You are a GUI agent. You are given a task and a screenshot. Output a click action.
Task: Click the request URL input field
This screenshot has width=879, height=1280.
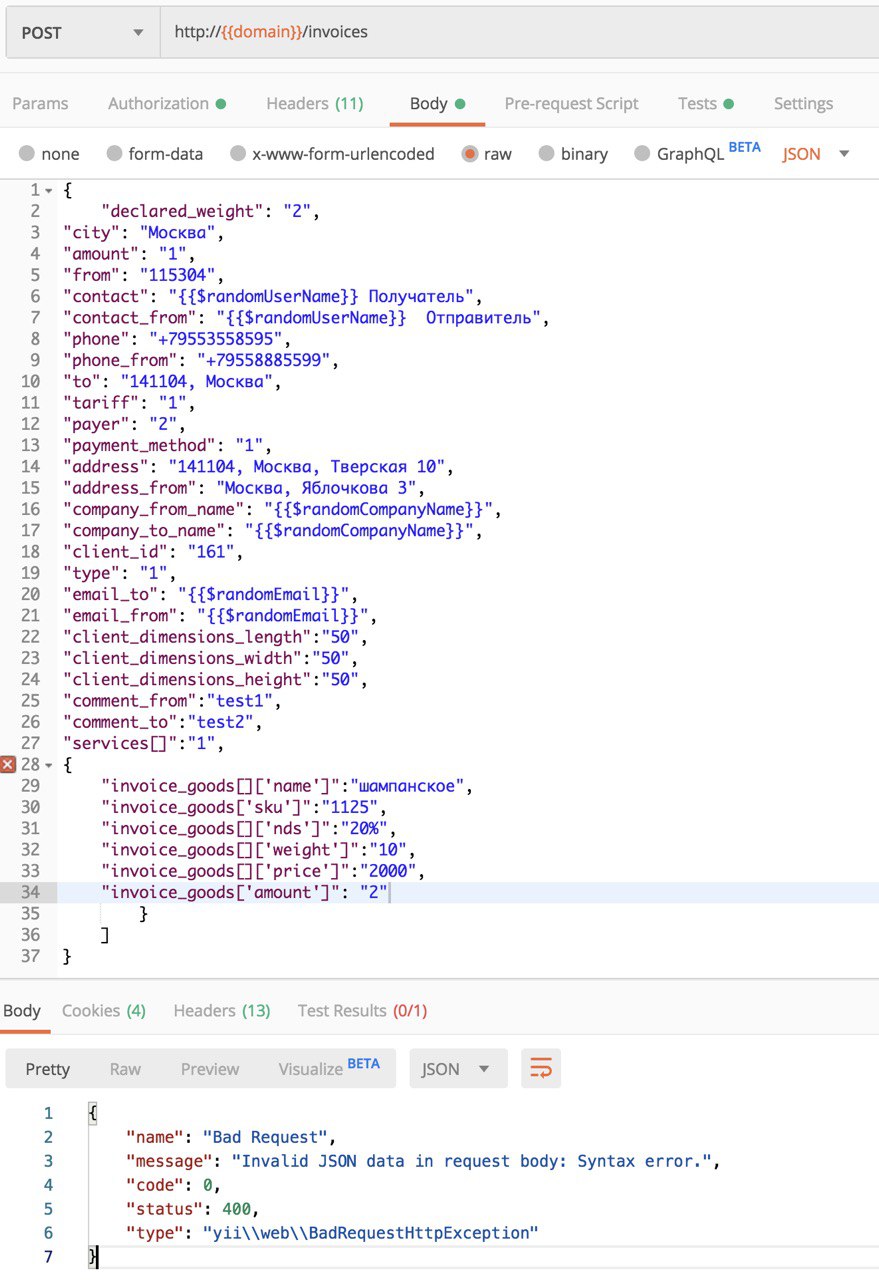519,32
